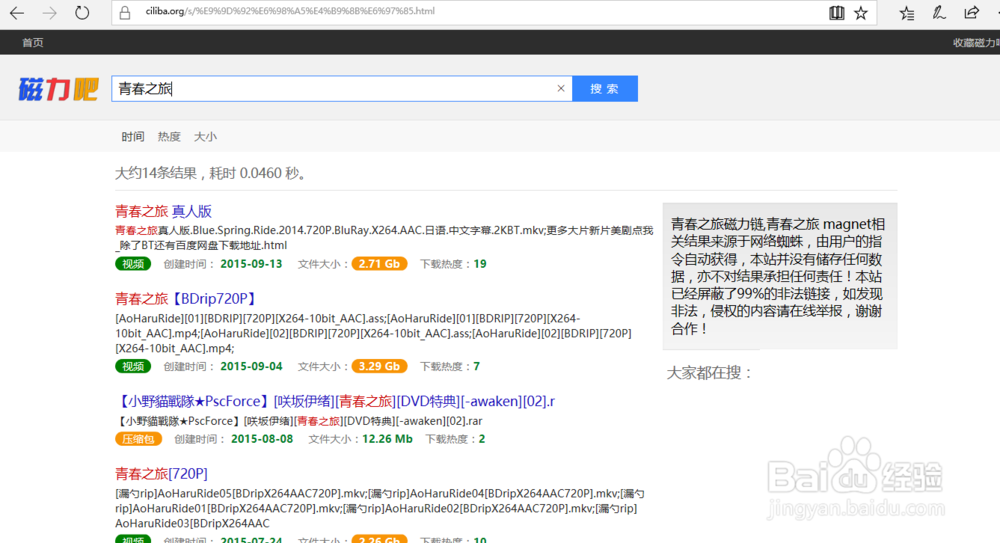Click the disclaimer box about magnet links

pos(780,276)
